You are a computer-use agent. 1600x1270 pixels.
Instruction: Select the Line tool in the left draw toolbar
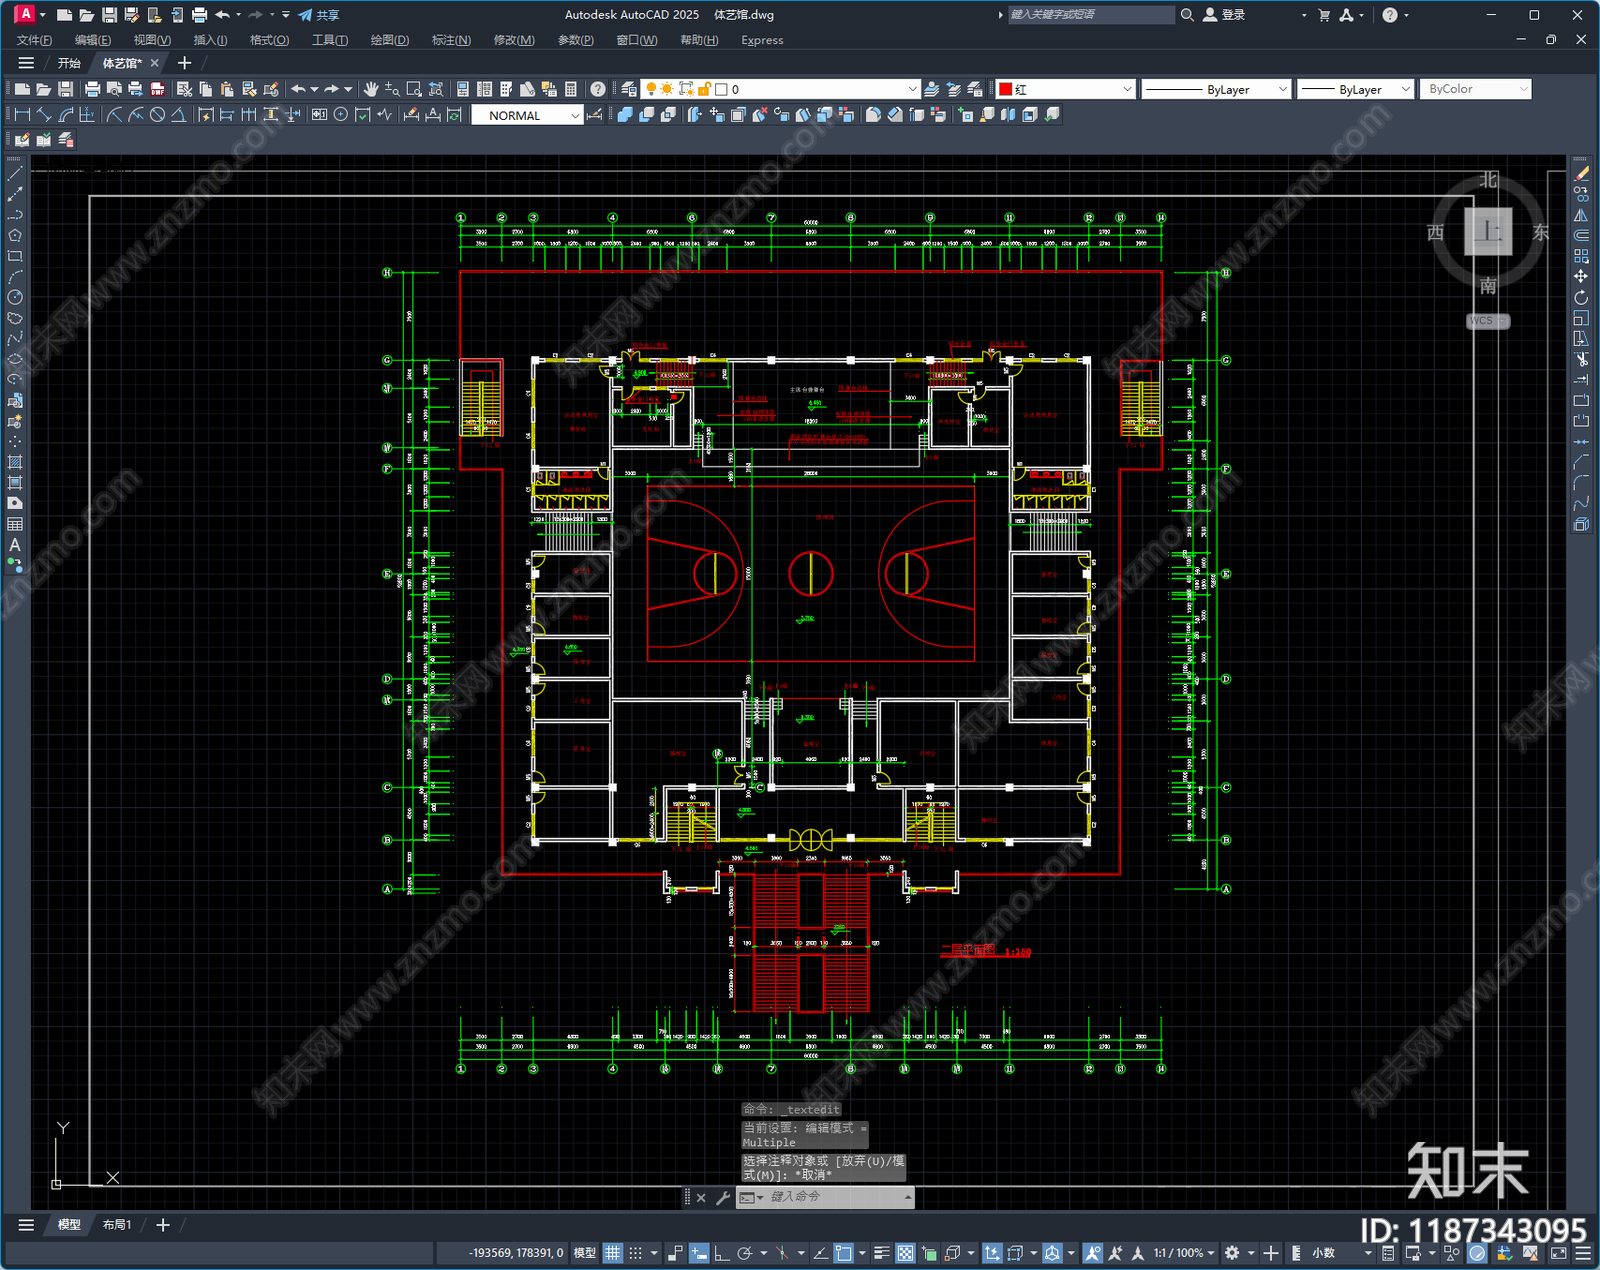[15, 173]
